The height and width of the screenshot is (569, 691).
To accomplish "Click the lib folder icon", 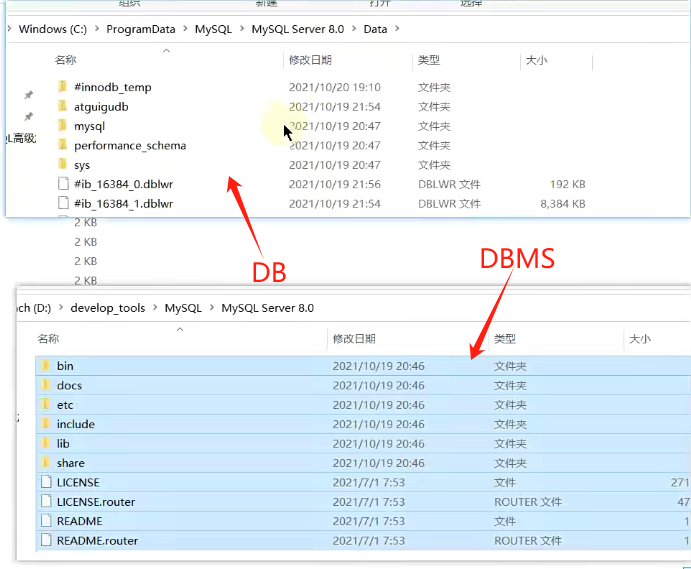I will [45, 443].
